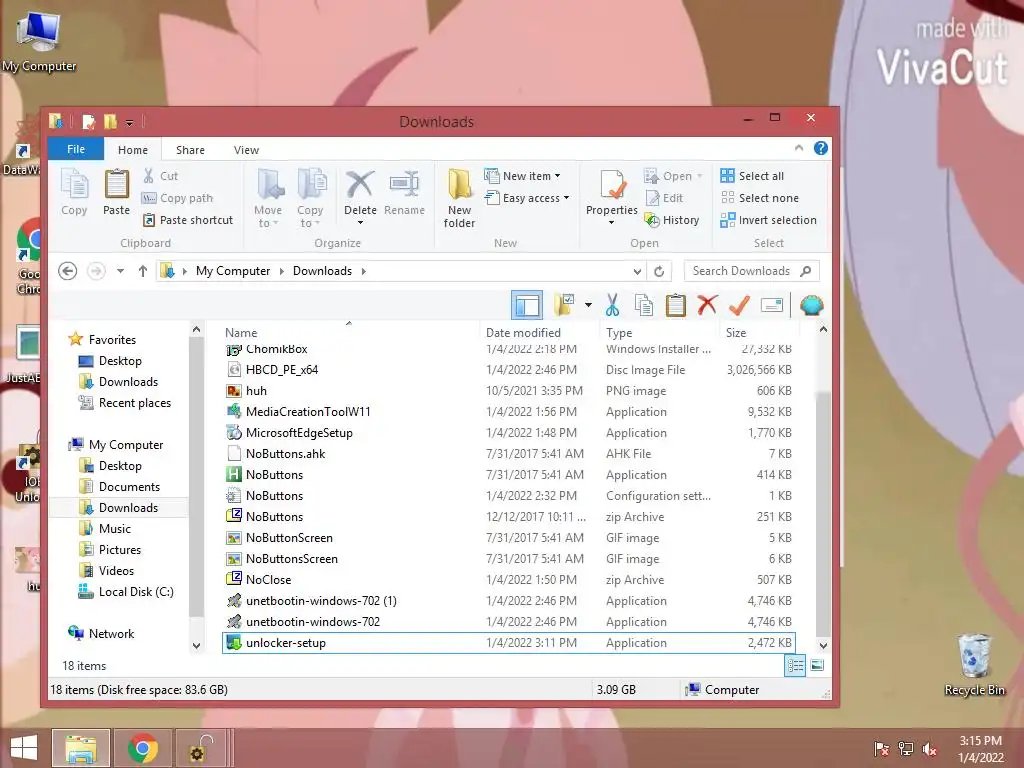1024x768 pixels.
Task: Click the muted speaker tray icon
Action: (x=930, y=749)
